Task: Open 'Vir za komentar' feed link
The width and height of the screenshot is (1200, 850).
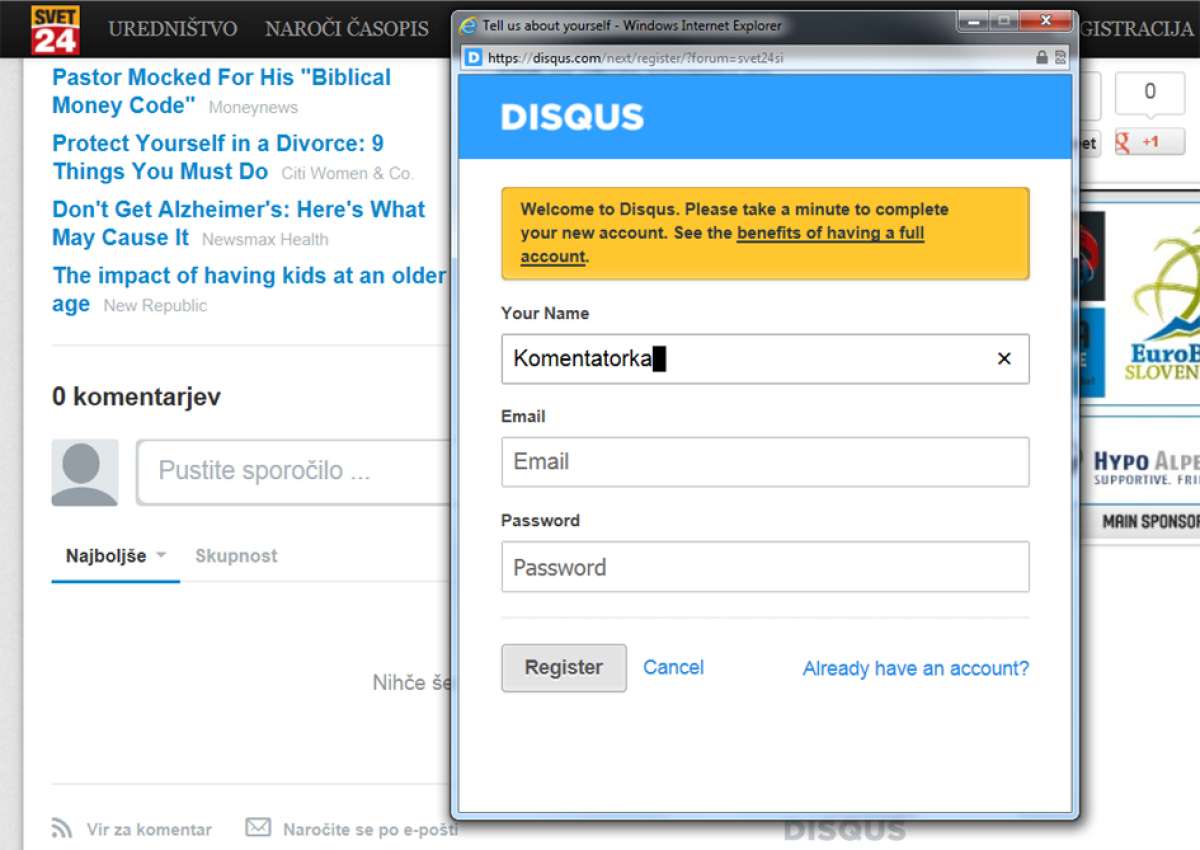Action: click(149, 829)
